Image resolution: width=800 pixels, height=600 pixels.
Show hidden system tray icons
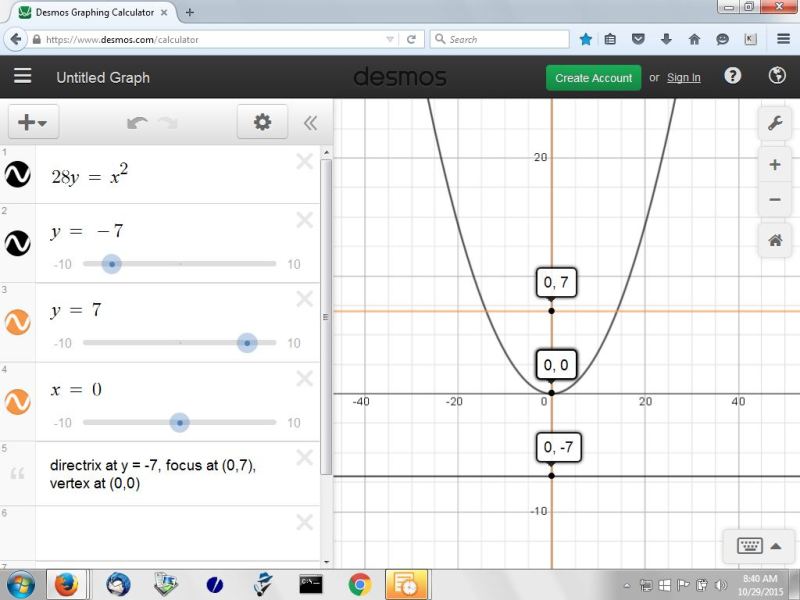[627, 585]
